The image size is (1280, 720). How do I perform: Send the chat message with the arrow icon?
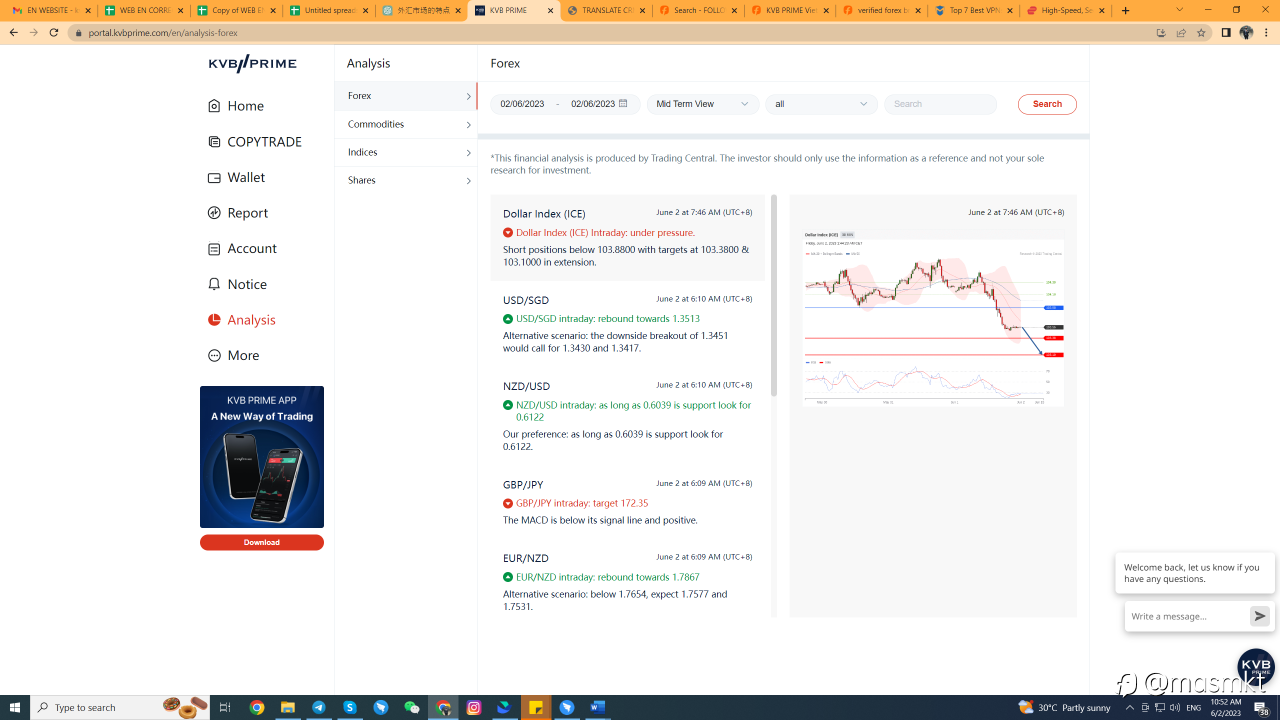[x=1260, y=617]
